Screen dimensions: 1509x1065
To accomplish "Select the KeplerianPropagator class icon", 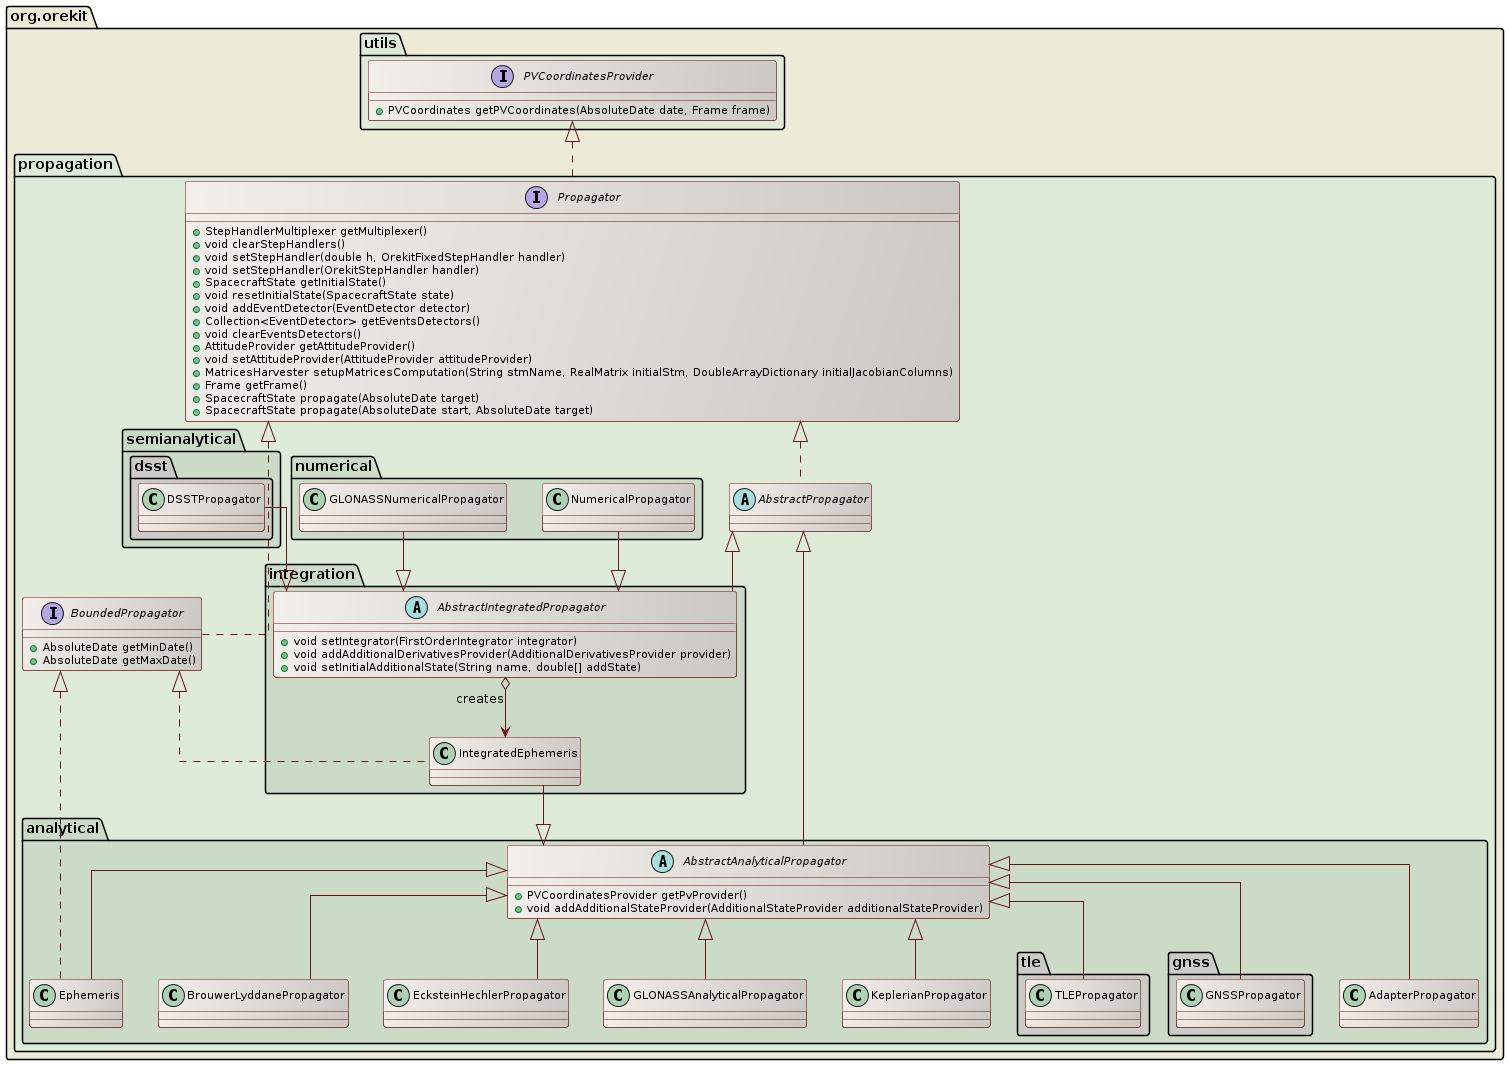I will click(x=857, y=995).
